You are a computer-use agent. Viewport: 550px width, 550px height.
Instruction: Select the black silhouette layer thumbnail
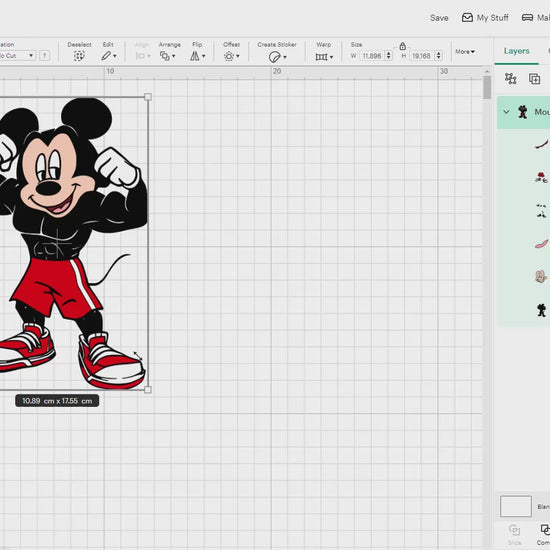point(541,310)
